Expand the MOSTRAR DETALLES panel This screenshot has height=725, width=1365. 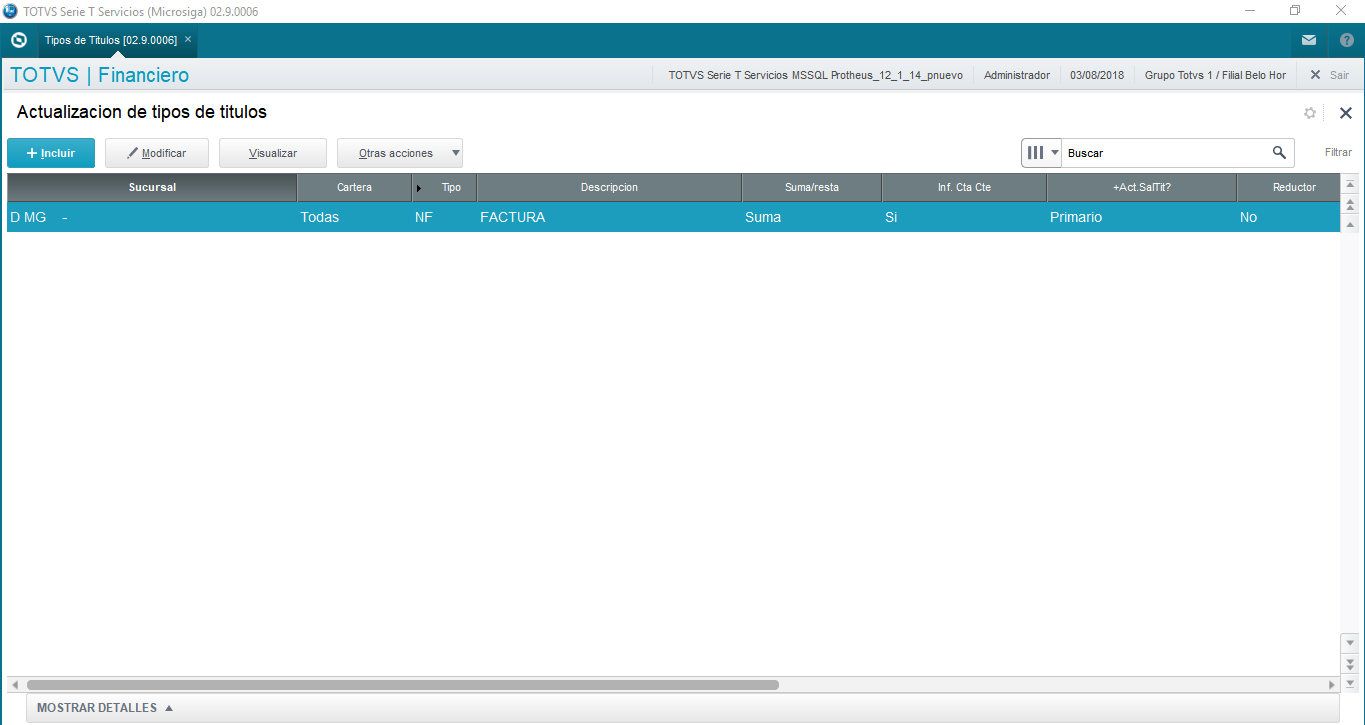pyautogui.click(x=105, y=708)
